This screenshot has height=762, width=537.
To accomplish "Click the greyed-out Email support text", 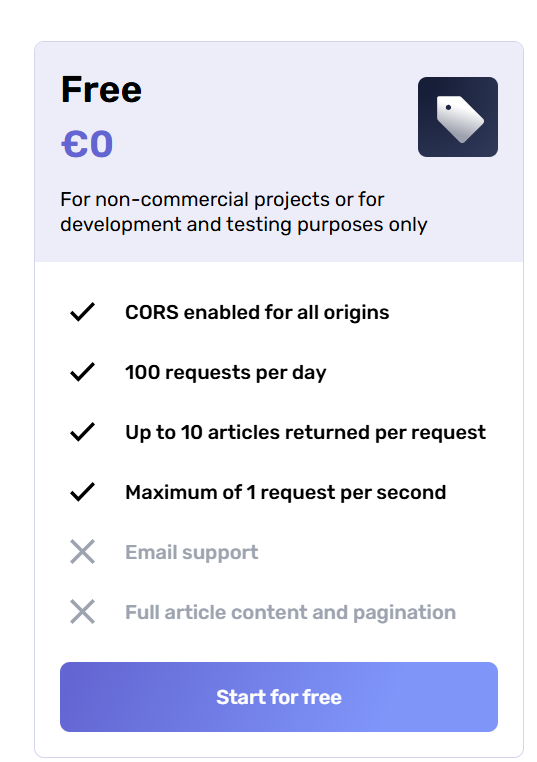I will tap(191, 553).
